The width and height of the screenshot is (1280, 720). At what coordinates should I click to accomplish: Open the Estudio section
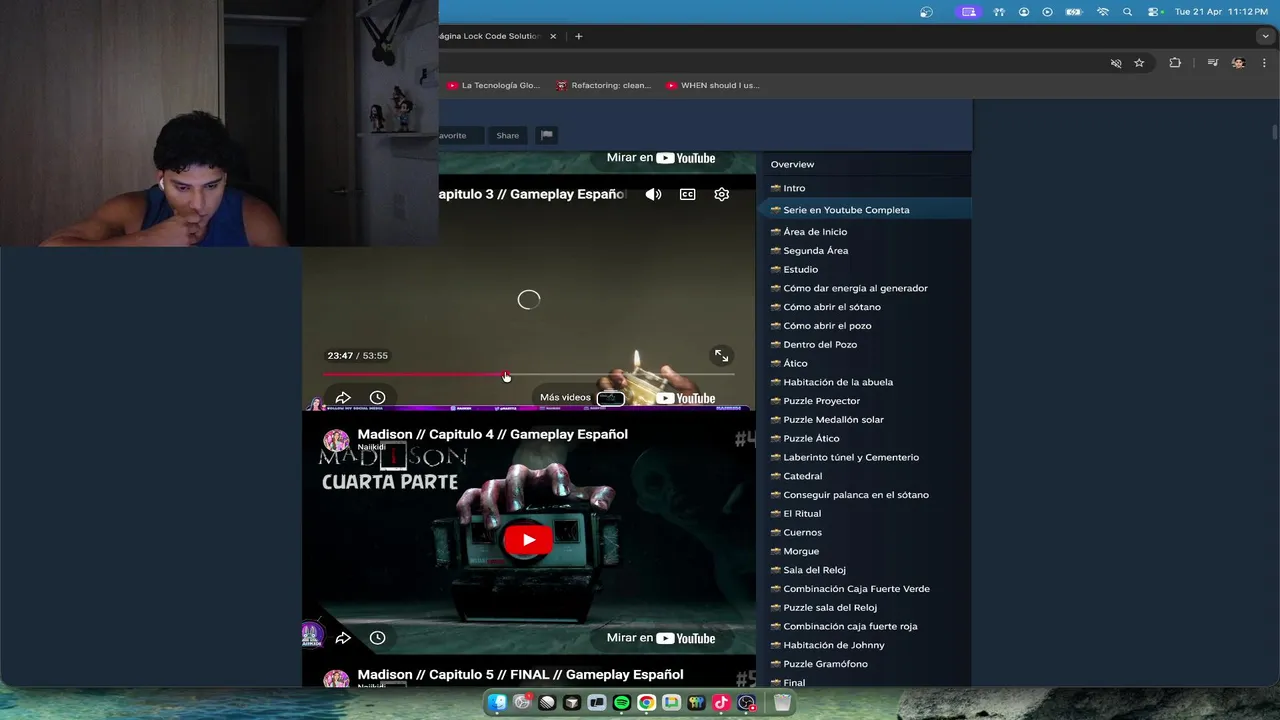[x=800, y=270]
